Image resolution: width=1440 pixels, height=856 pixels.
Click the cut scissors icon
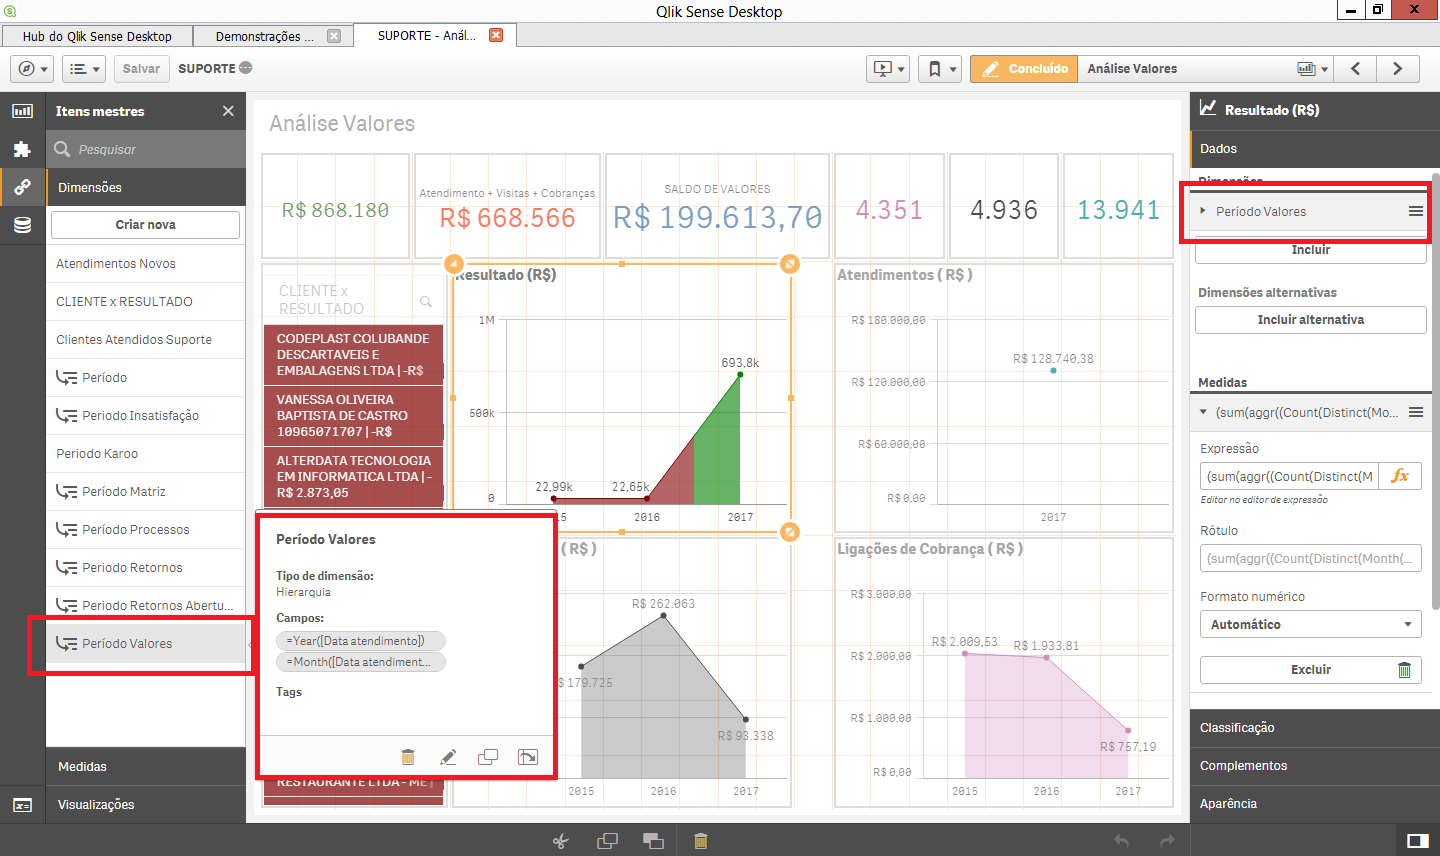click(x=560, y=841)
